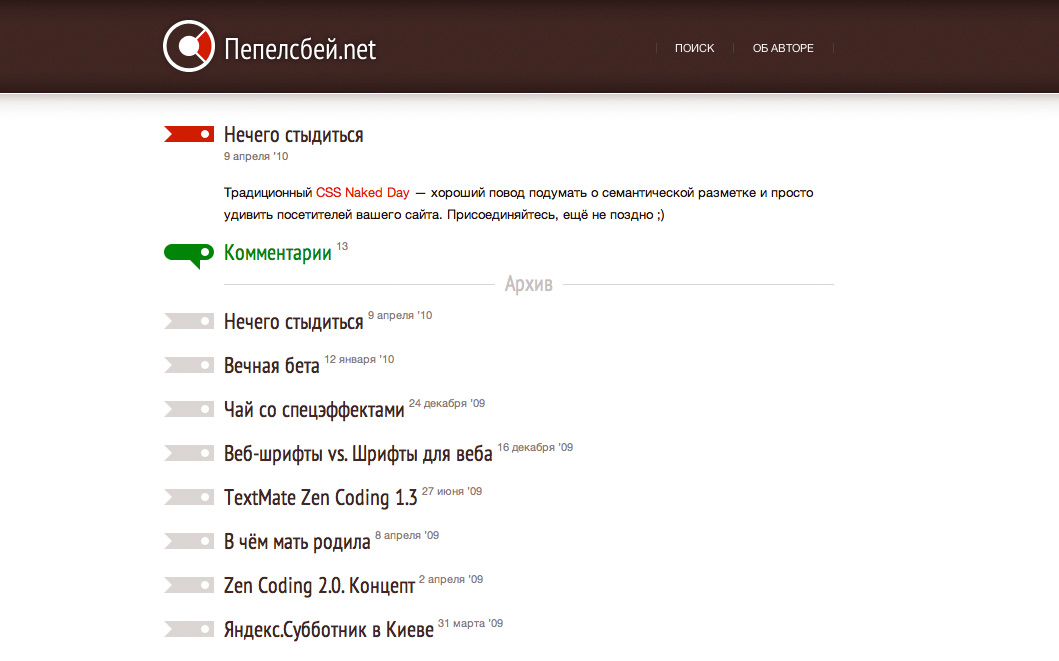Image resolution: width=1059 pixels, height=661 pixels.
Task: Open the main Нечего стыдиться post heading
Action: (293, 134)
